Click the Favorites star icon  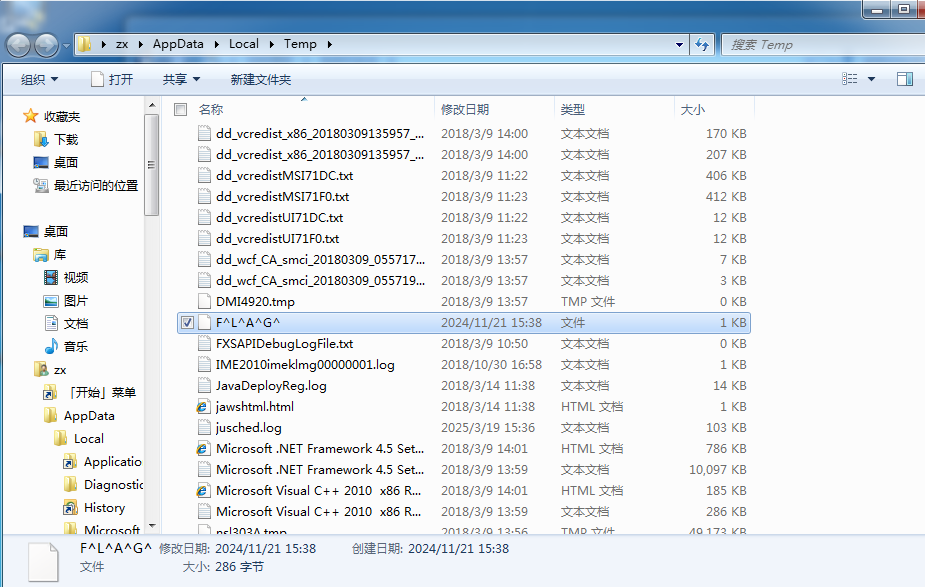pyautogui.click(x=31, y=117)
